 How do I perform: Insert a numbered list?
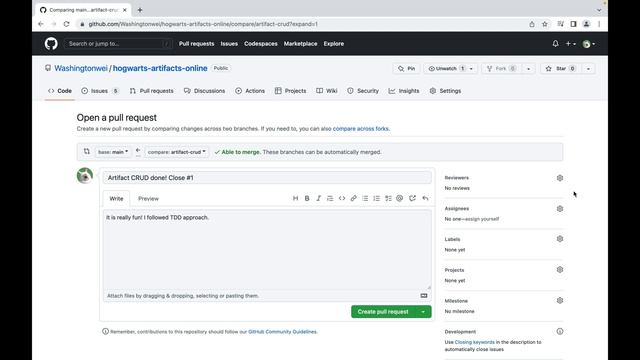376,198
